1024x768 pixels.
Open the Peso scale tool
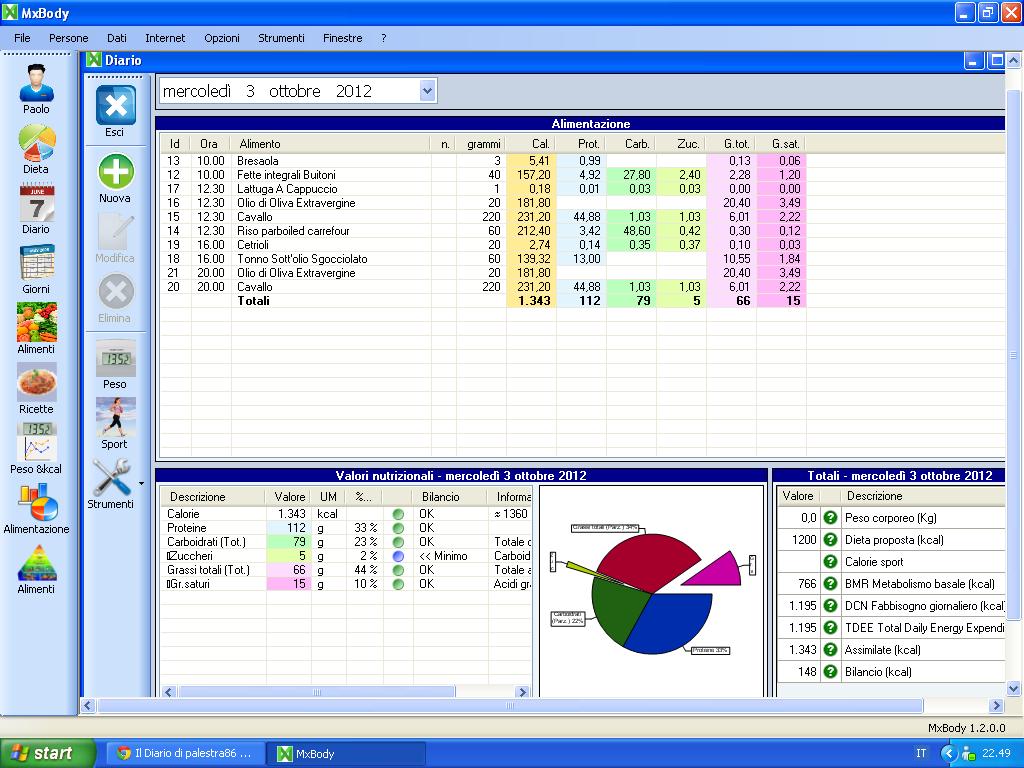115,358
